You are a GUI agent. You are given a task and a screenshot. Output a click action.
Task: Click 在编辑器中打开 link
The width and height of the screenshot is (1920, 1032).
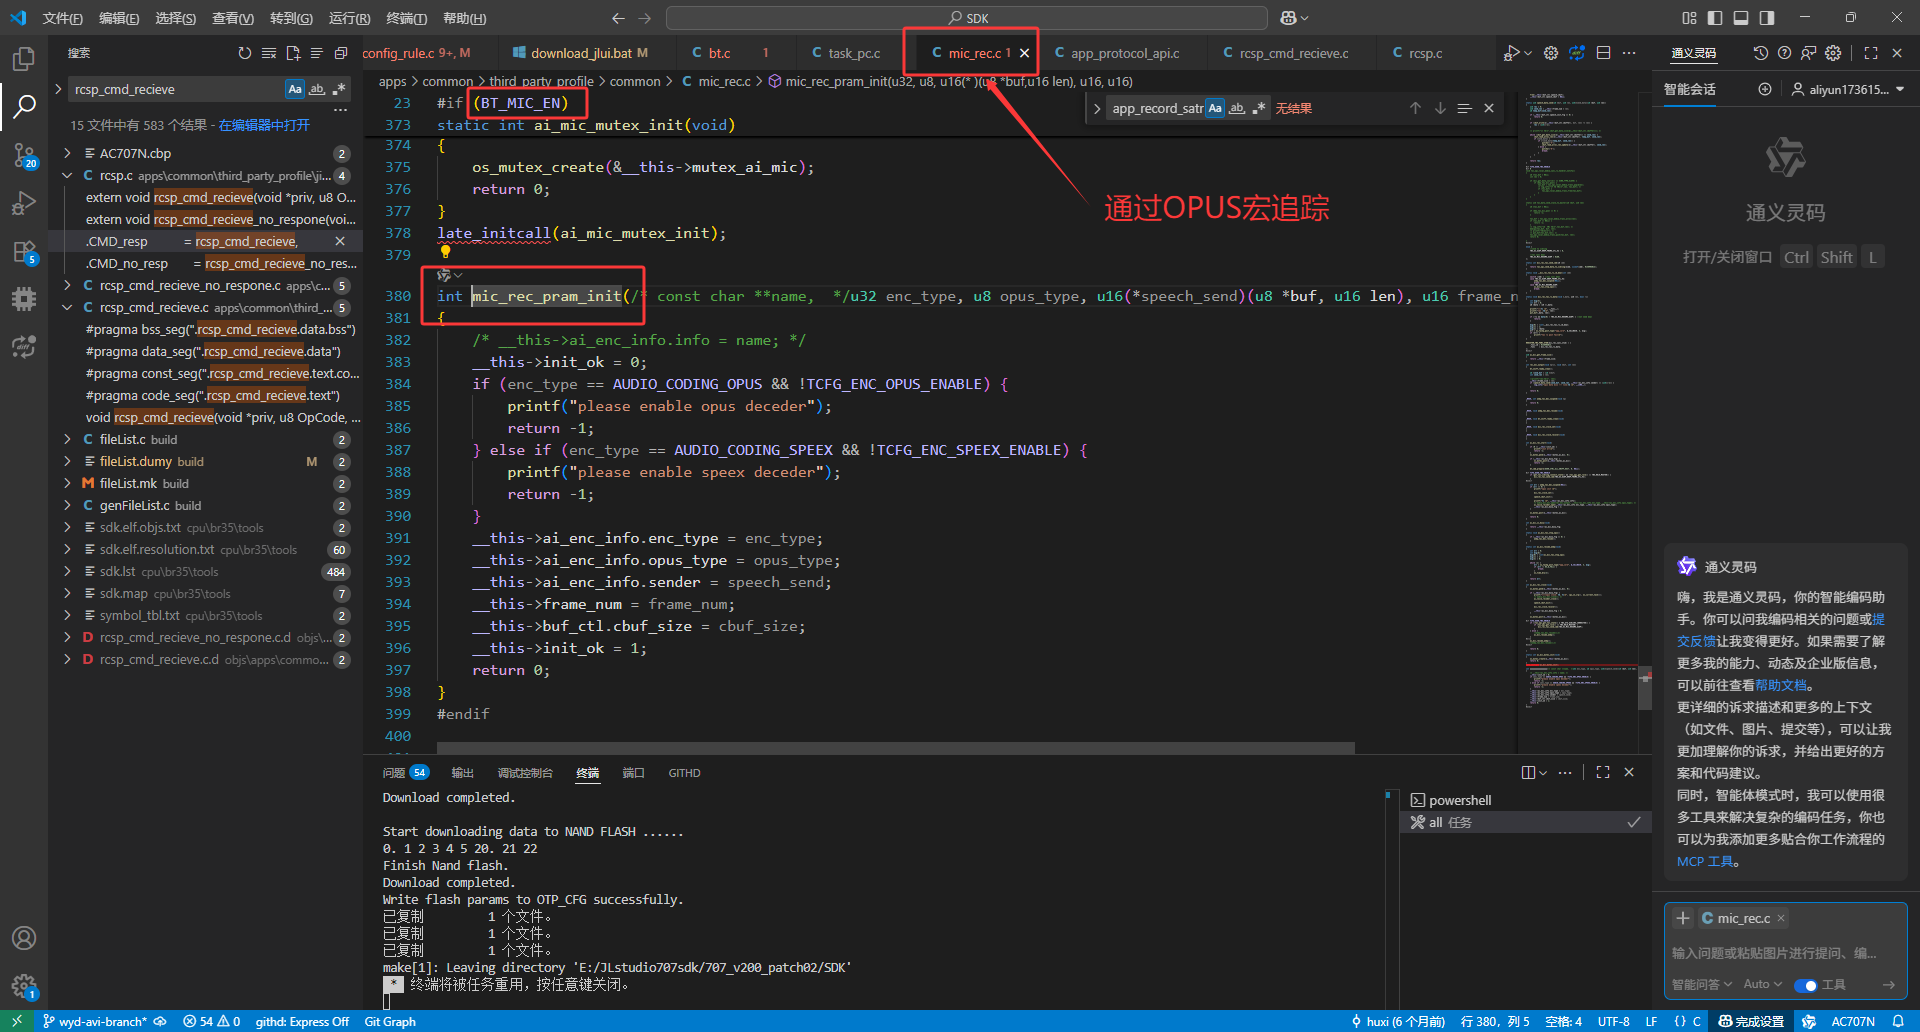(x=264, y=125)
